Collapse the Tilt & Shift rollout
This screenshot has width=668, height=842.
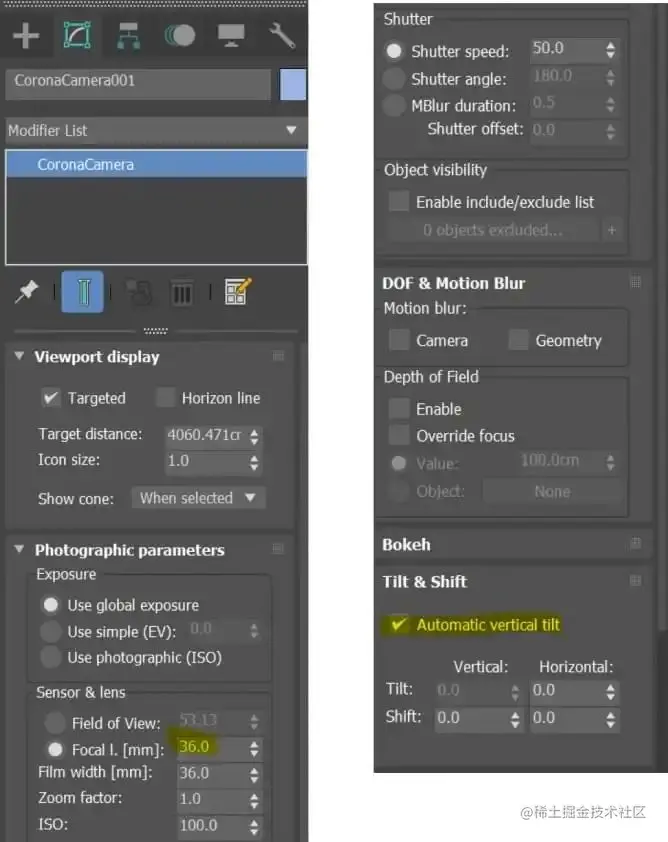(x=424, y=582)
